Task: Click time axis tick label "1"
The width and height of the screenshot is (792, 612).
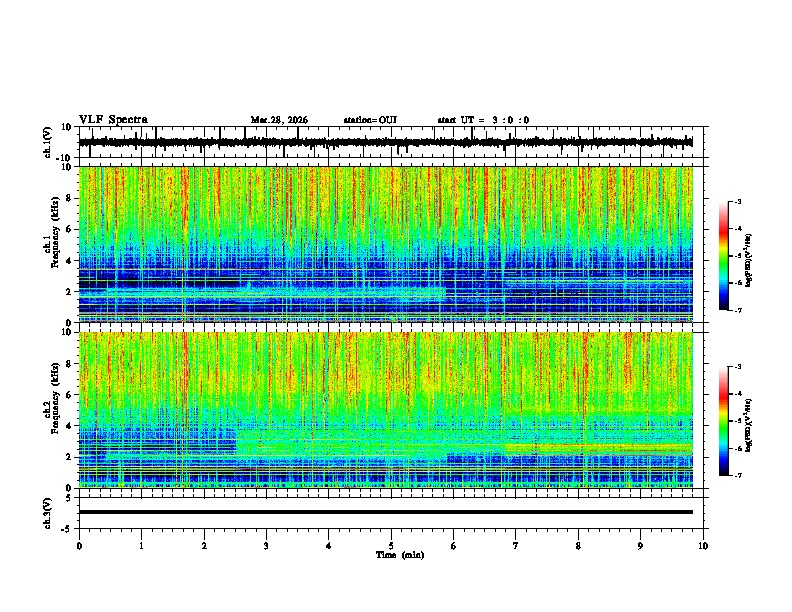Action: click(x=141, y=545)
